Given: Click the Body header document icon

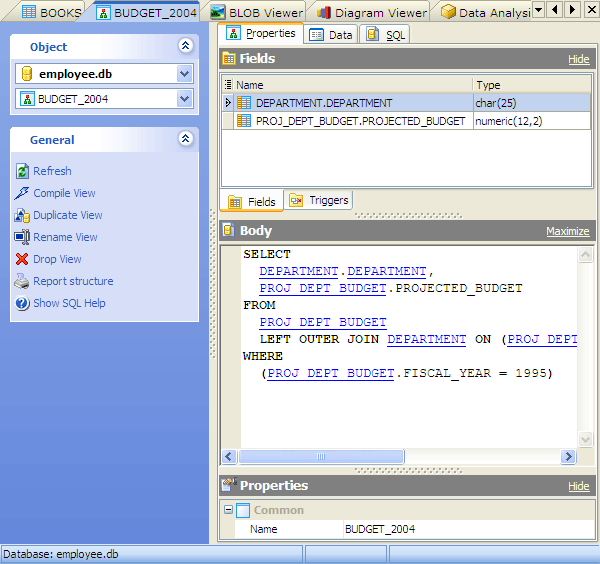Looking at the screenshot, I should click(x=228, y=230).
